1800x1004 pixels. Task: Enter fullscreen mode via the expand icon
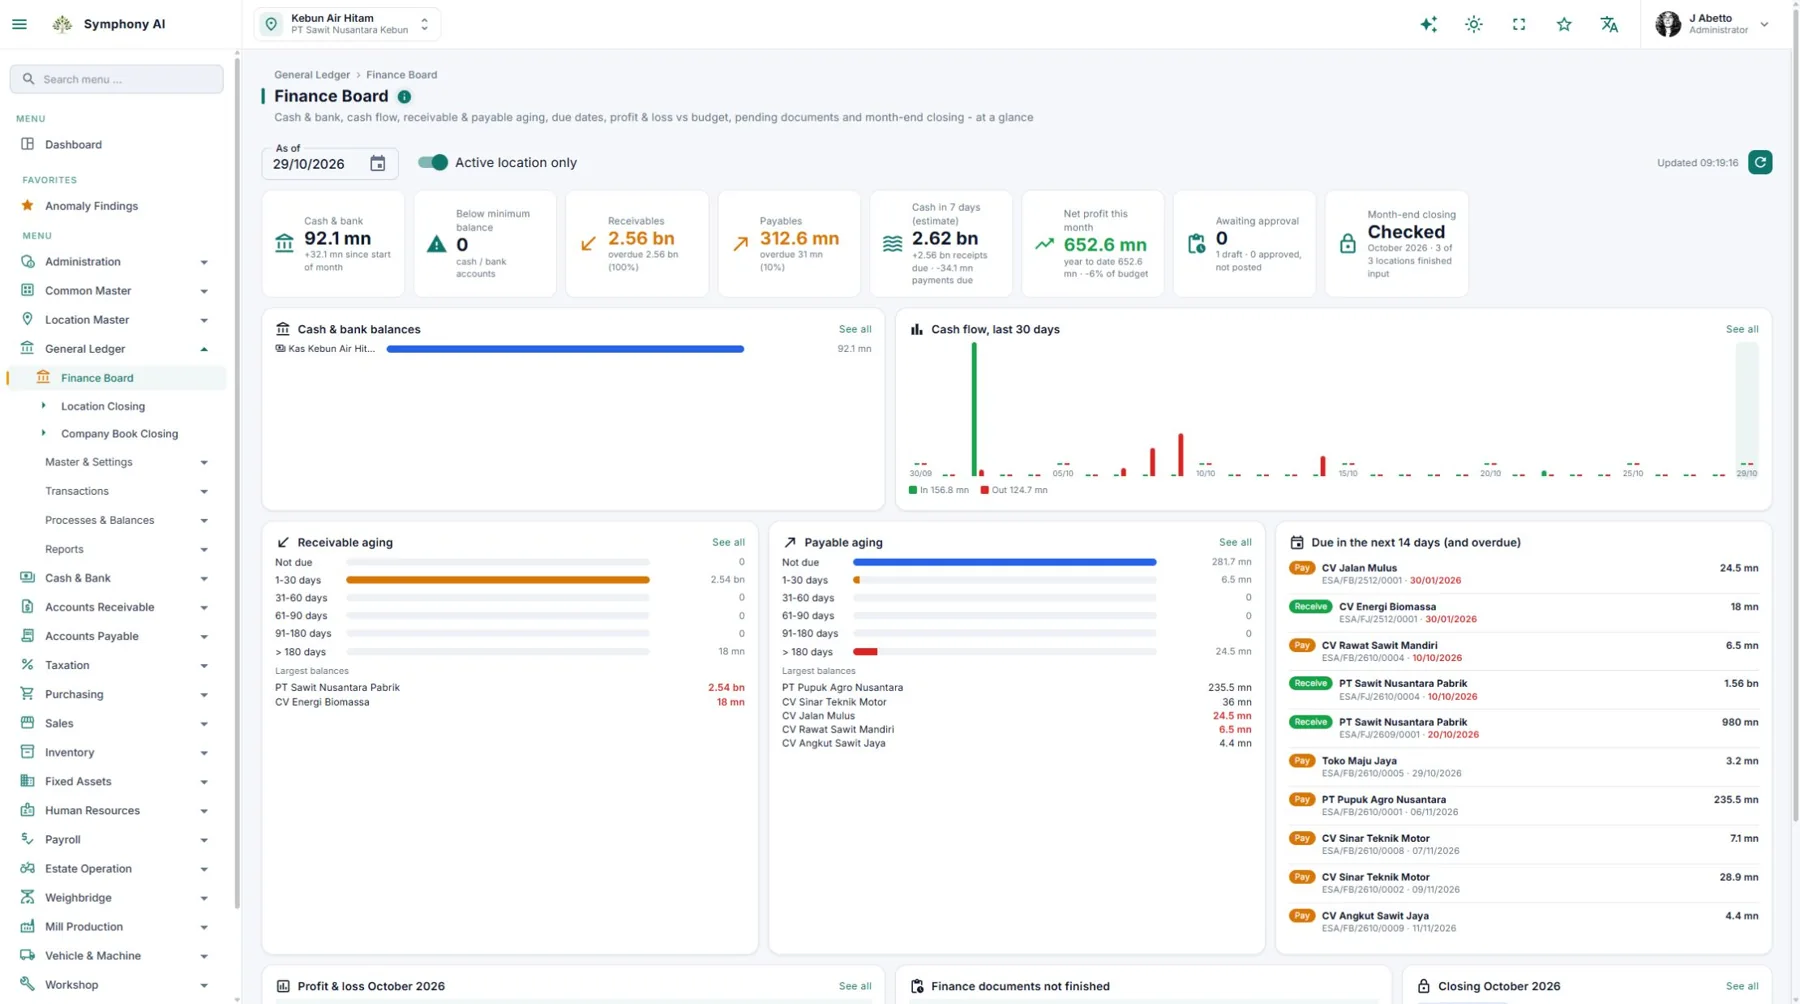1519,24
